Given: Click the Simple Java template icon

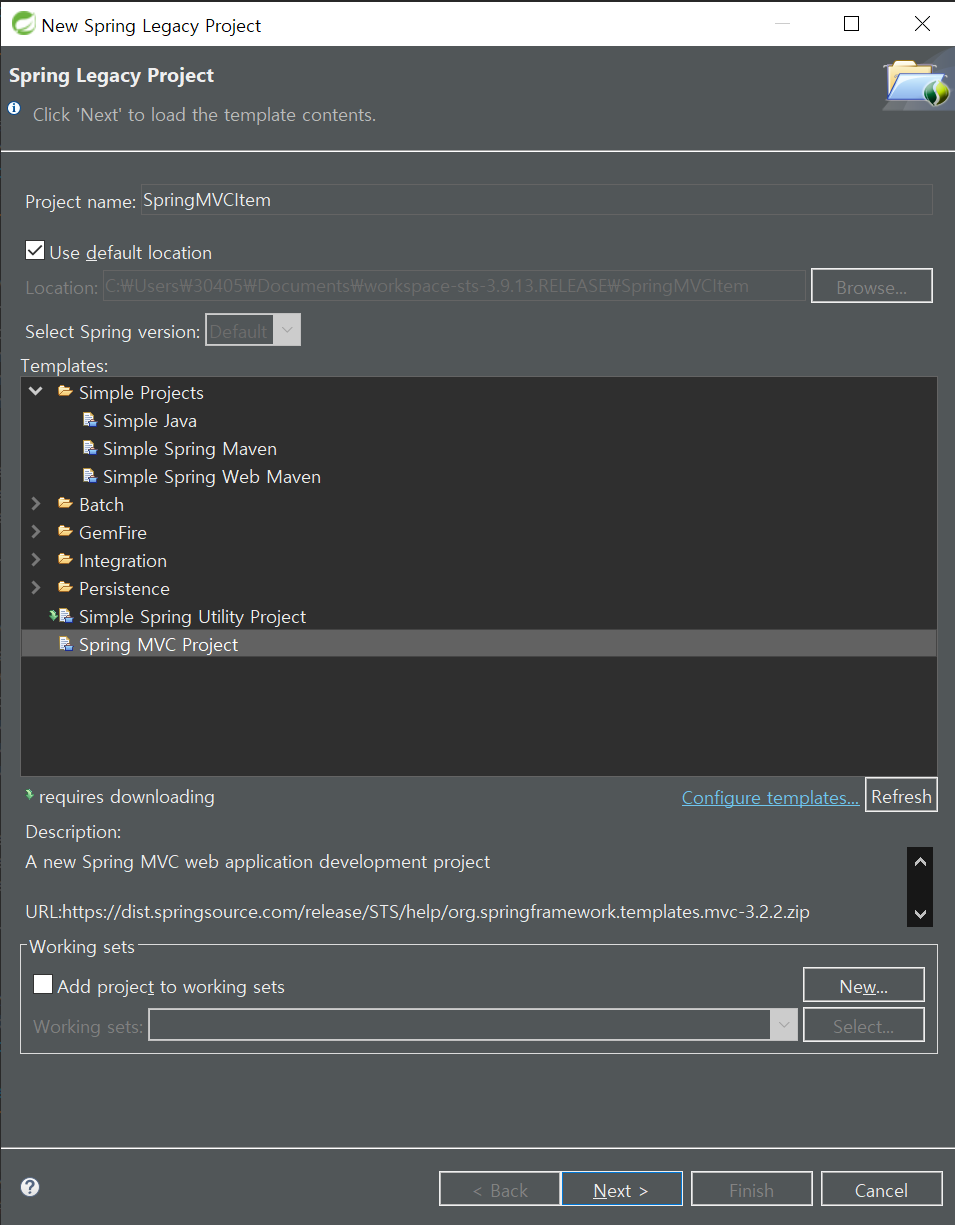Looking at the screenshot, I should (x=90, y=420).
